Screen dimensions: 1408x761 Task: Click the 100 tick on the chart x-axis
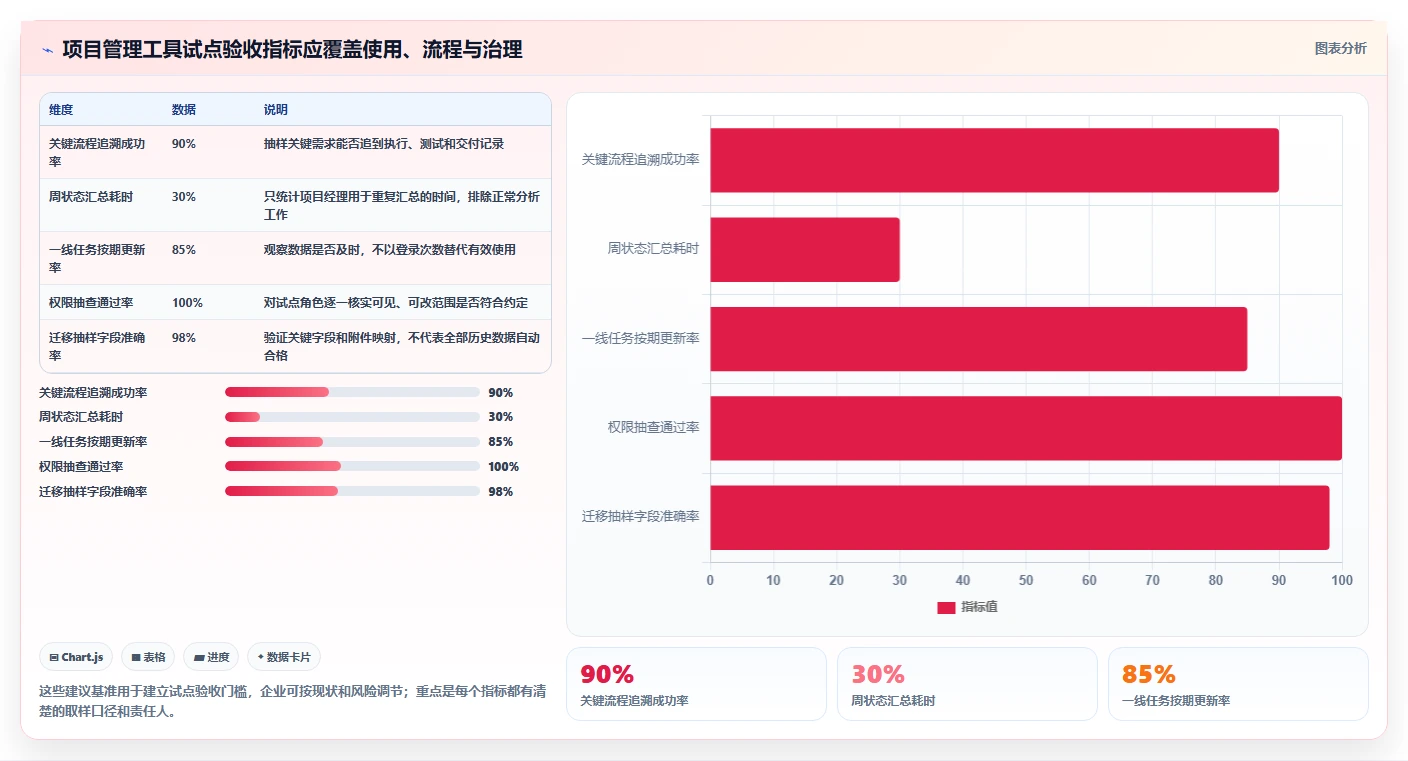click(1342, 580)
